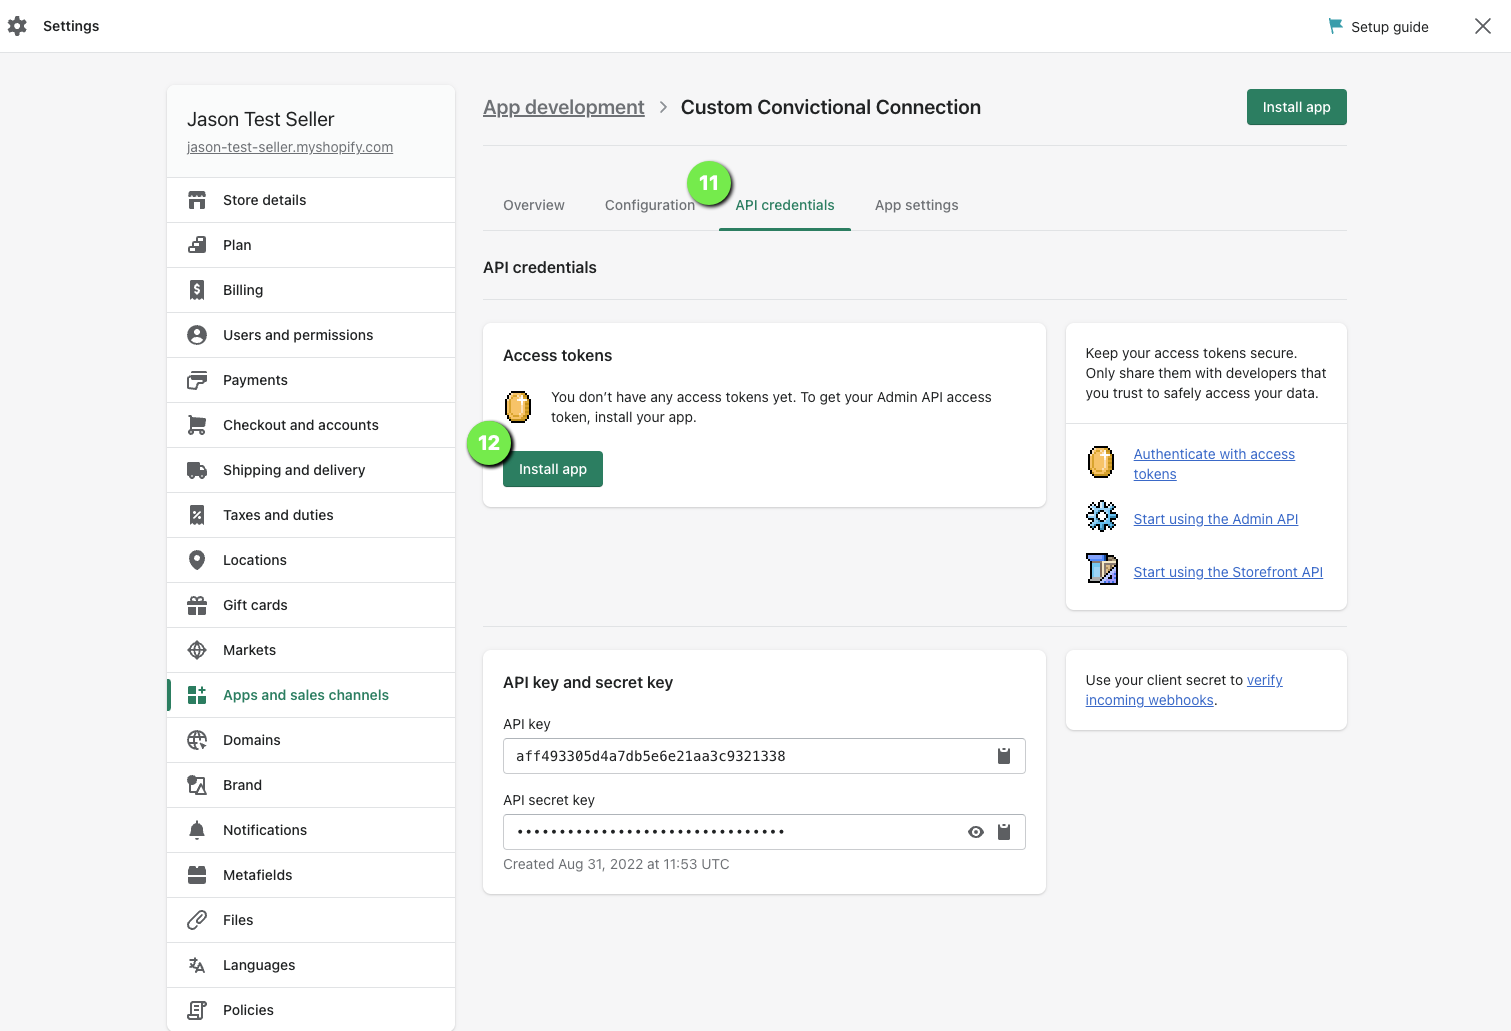
Task: Click the API secret key input field
Action: pyautogui.click(x=764, y=832)
